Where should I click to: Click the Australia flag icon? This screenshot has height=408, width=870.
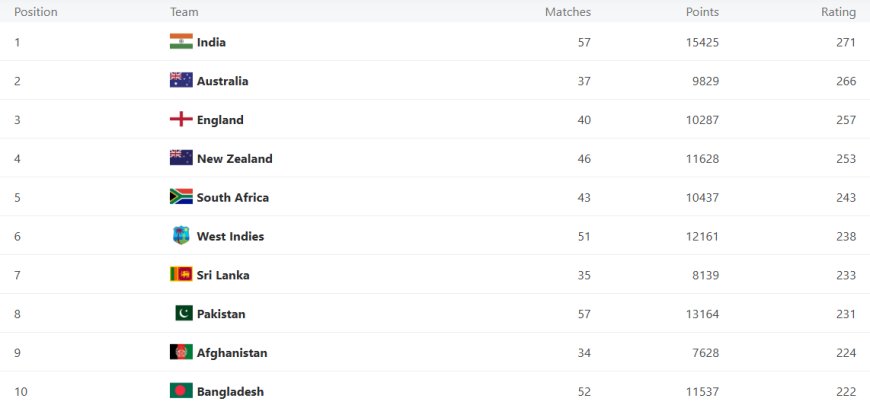coord(181,81)
